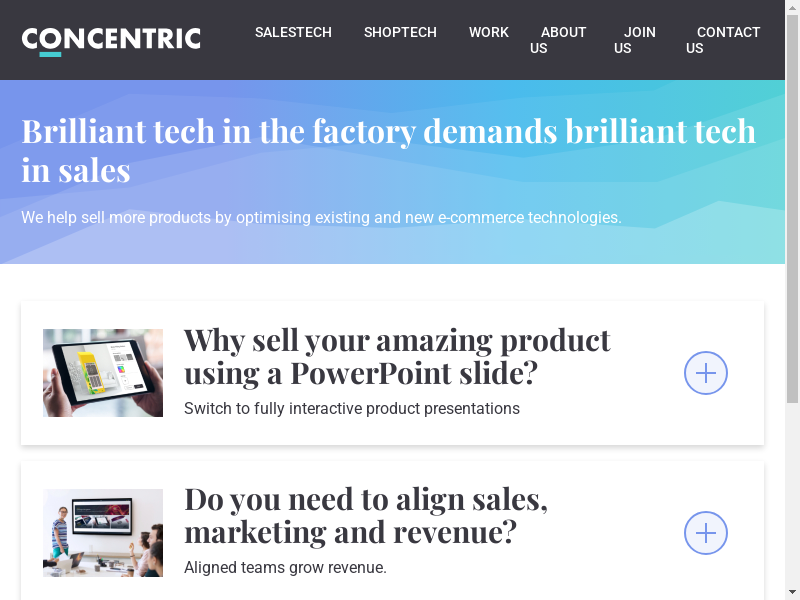Open the SALESTECH menu item
Screen dimensions: 800x600
pyautogui.click(x=293, y=32)
